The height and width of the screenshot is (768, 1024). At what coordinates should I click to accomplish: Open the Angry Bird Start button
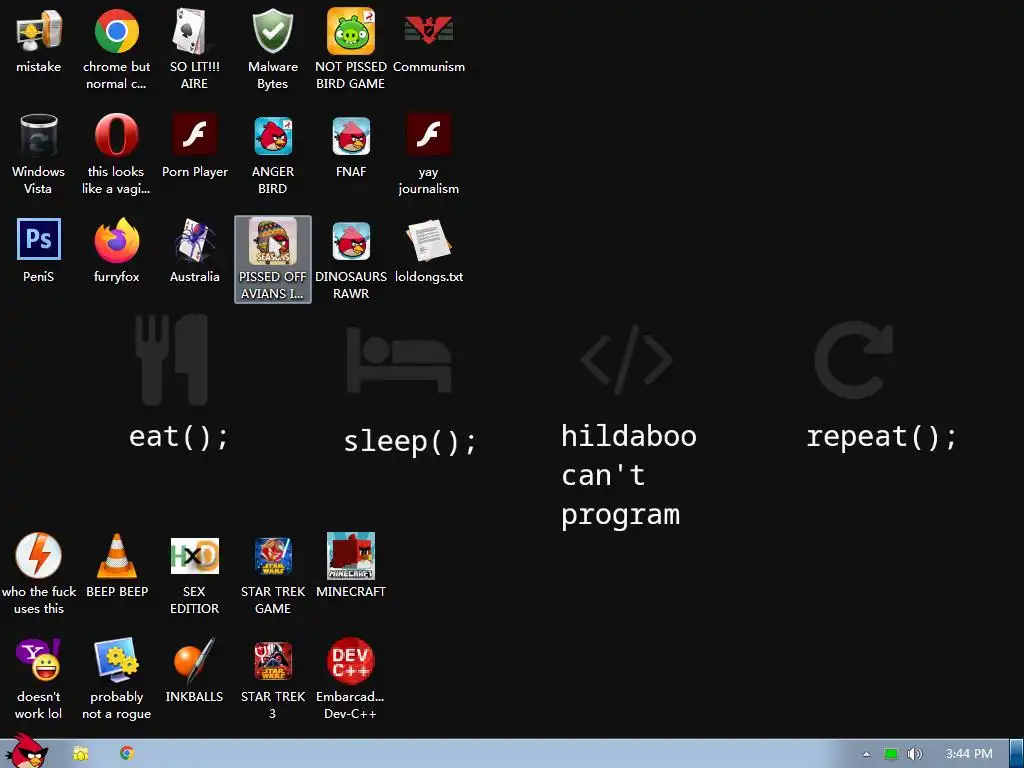[x=27, y=750]
